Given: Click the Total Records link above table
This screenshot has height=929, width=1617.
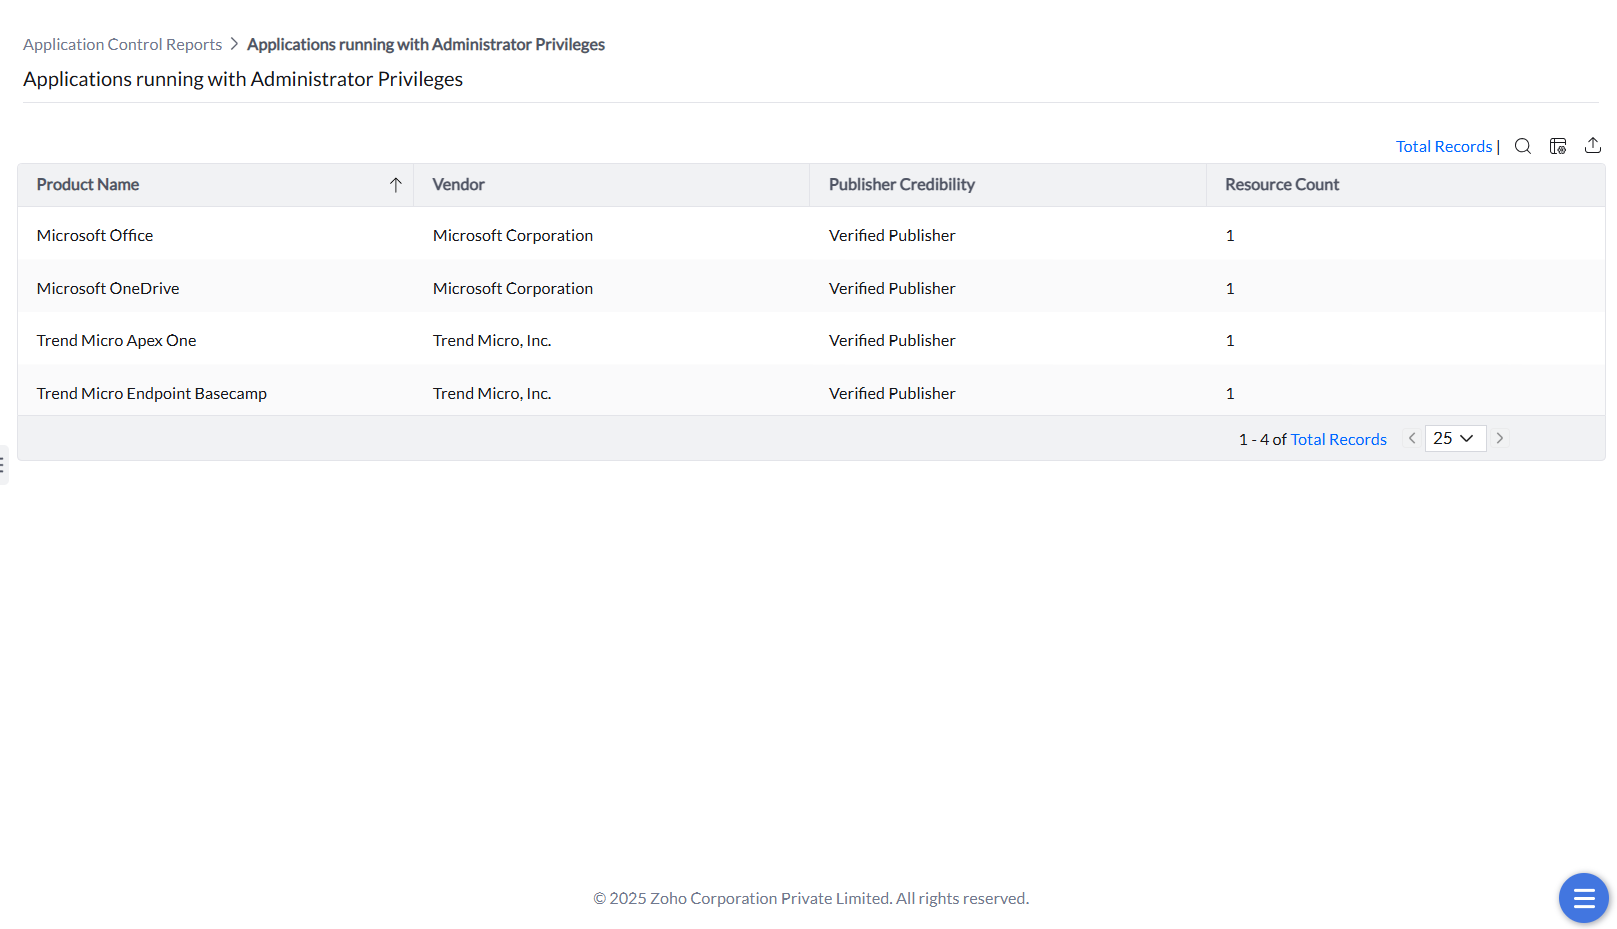Looking at the screenshot, I should pos(1444,146).
